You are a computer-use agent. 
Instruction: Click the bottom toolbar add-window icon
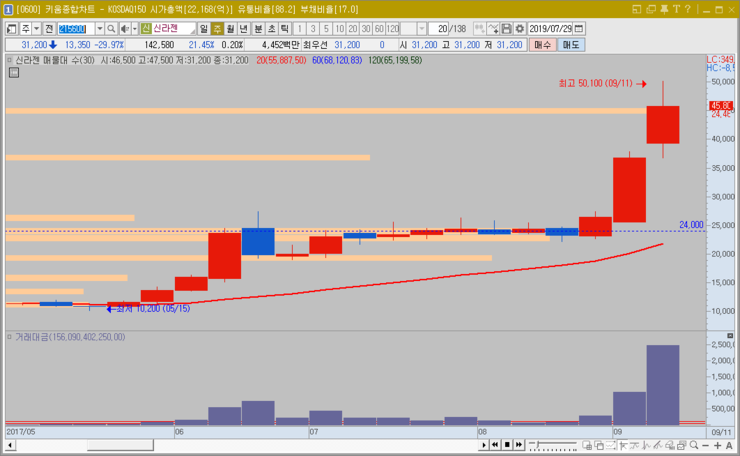coord(587,445)
